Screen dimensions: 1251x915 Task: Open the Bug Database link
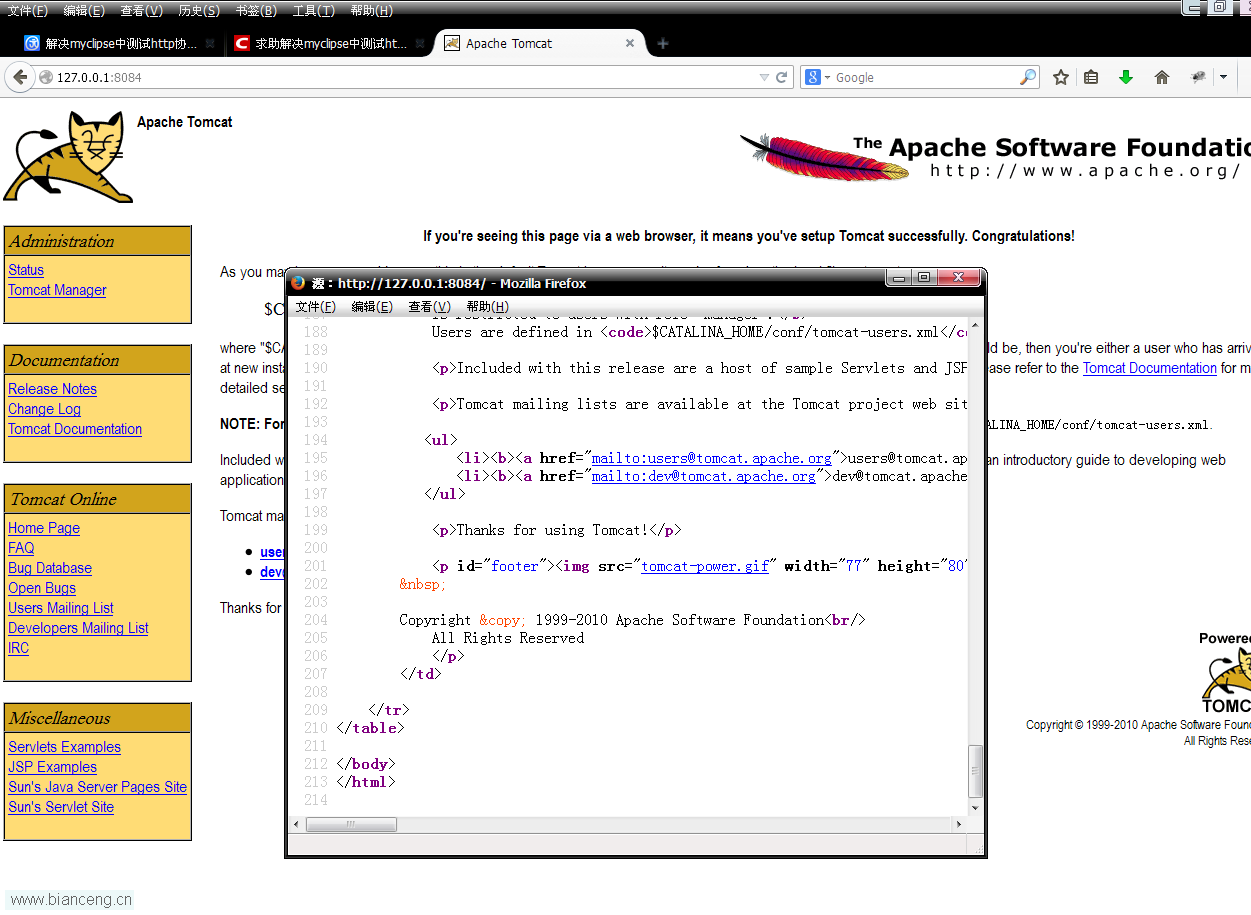pyautogui.click(x=50, y=568)
